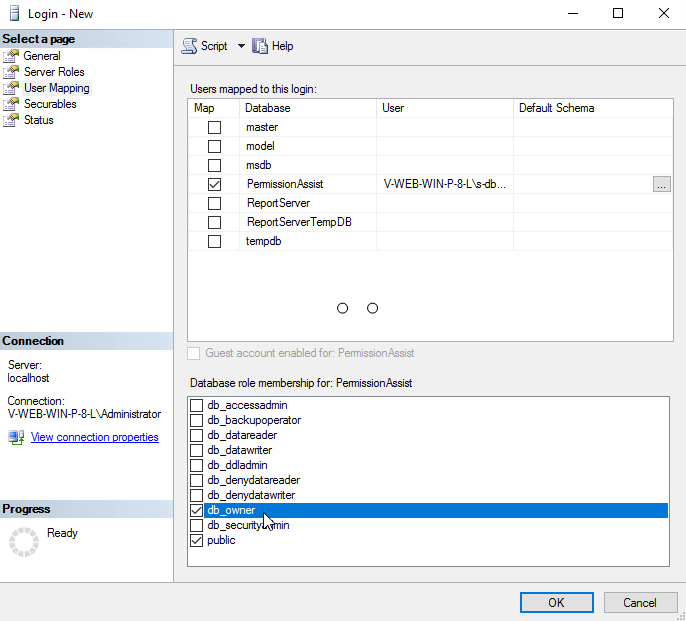
Task: Maximize the Login - New window
Action: click(618, 14)
